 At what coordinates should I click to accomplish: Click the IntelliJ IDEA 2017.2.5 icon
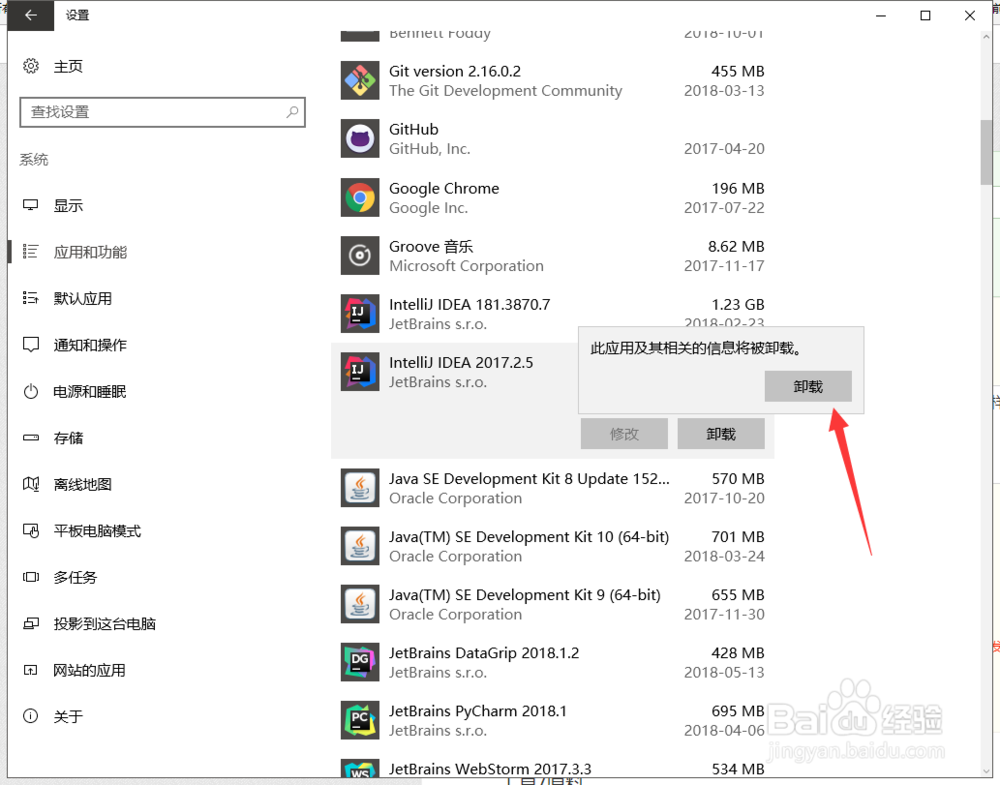click(x=360, y=372)
